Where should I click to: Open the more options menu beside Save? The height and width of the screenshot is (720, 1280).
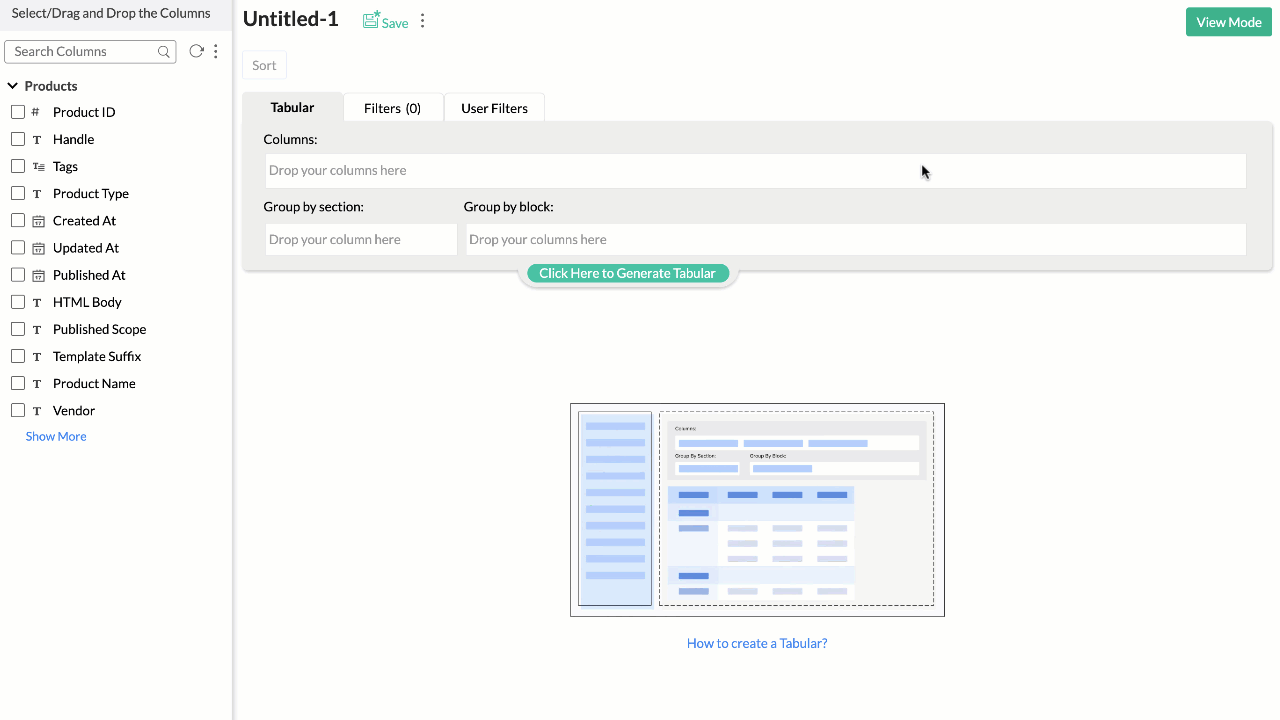422,21
